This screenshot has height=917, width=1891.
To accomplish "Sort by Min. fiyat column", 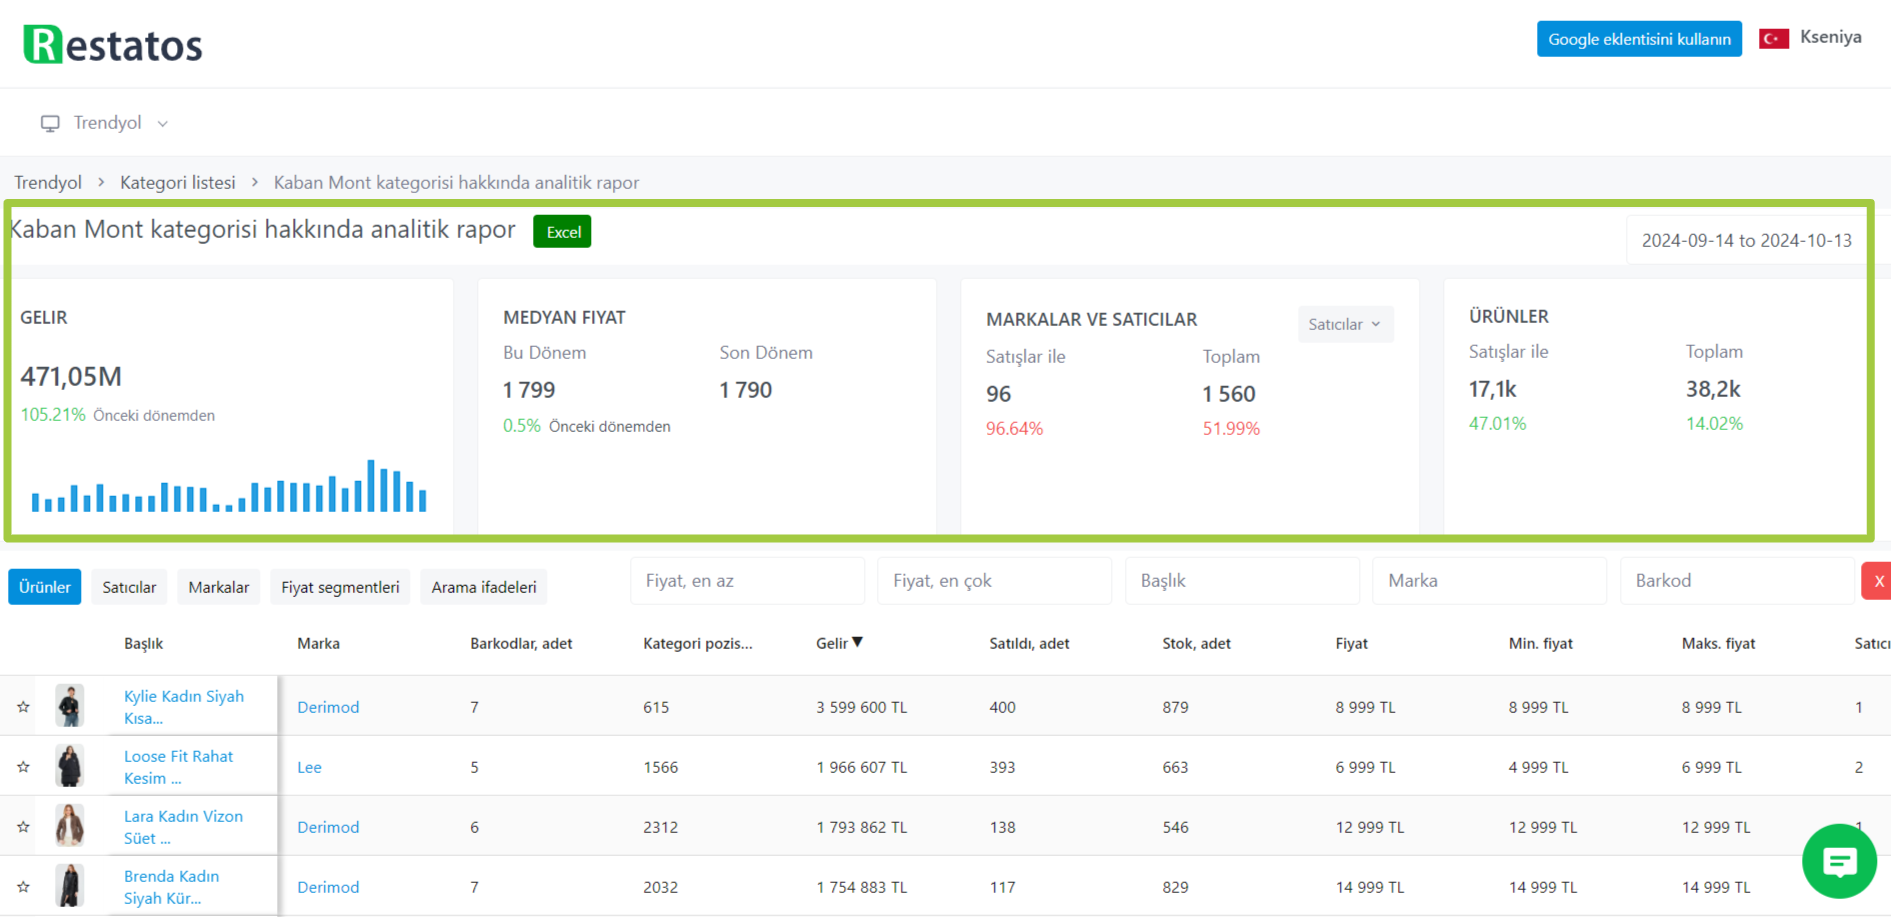I will tap(1540, 643).
